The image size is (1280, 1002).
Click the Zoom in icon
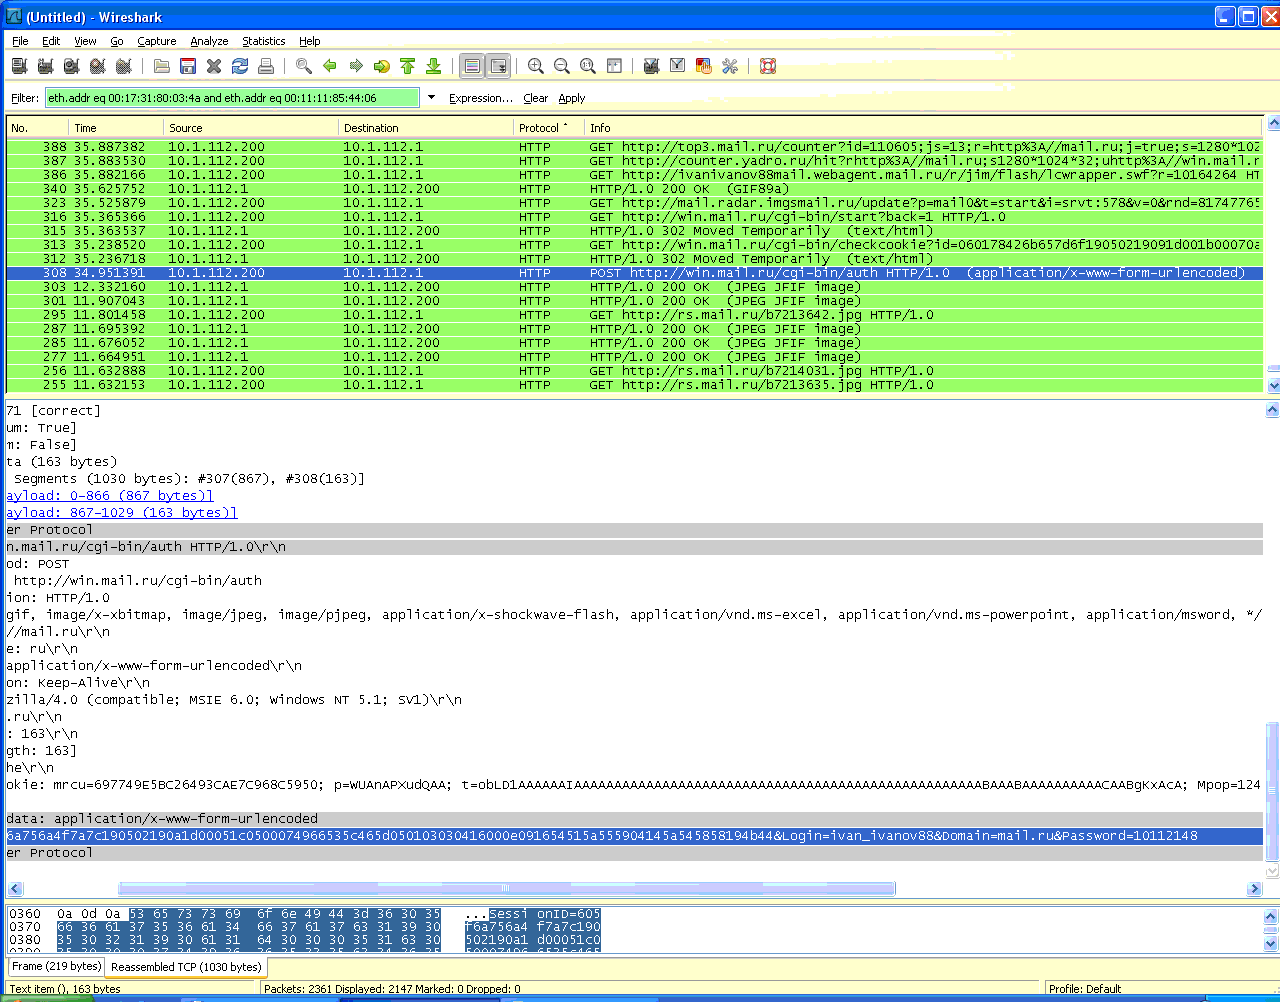pyautogui.click(x=536, y=66)
